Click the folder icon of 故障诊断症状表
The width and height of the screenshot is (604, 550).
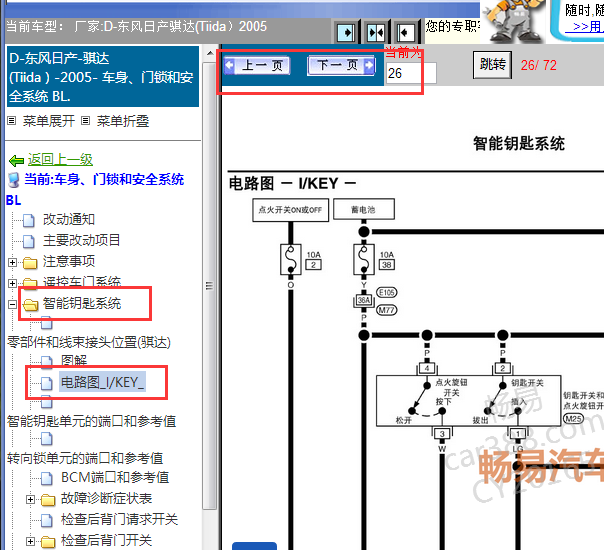pos(48,500)
